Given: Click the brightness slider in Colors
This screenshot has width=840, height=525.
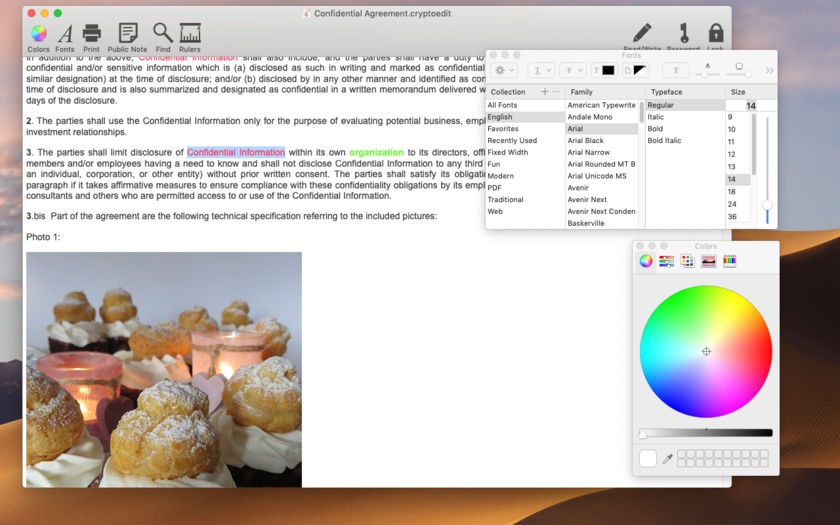Looking at the screenshot, I should 706,433.
